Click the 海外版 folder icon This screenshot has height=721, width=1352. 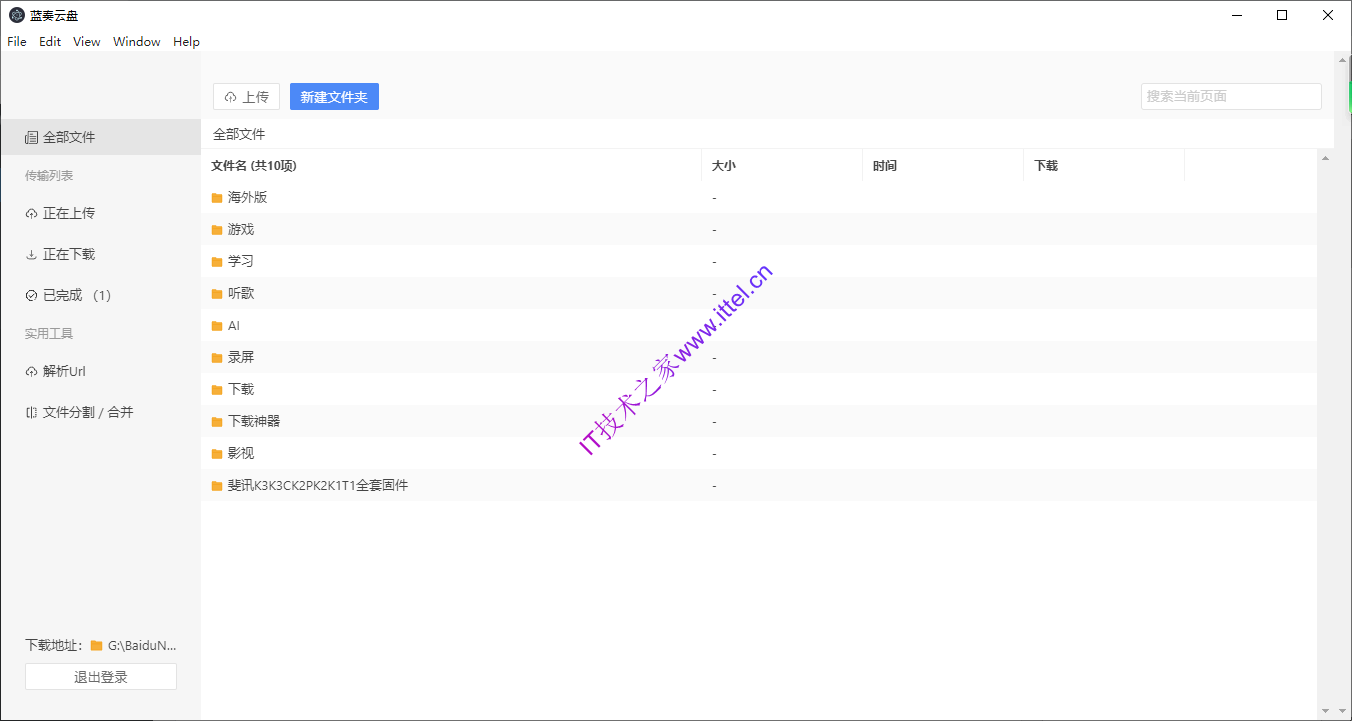point(217,198)
